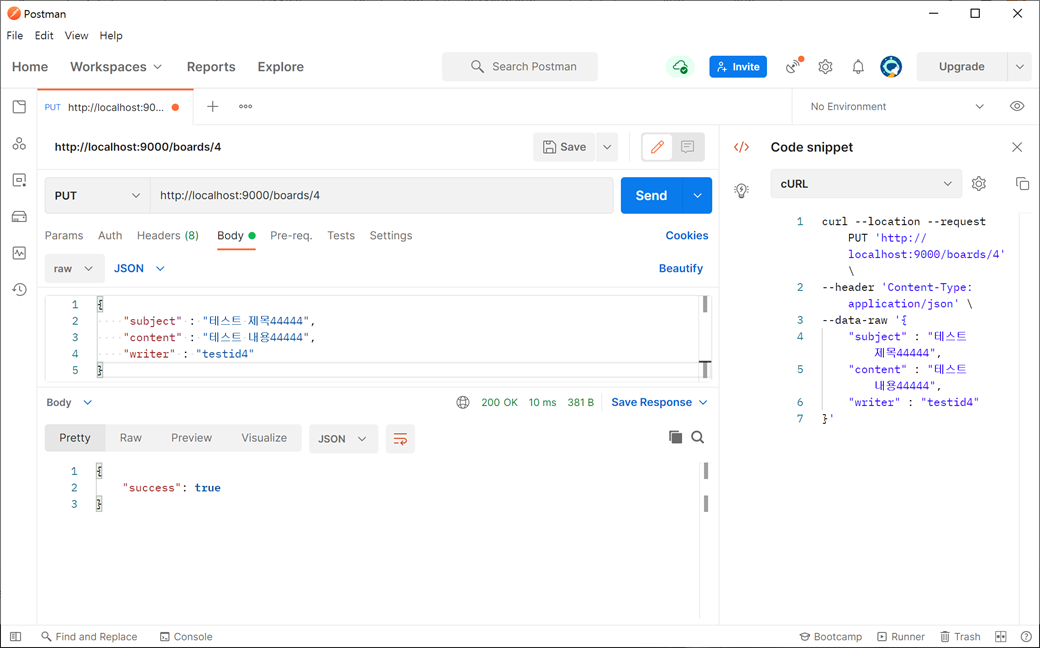Click the two-pane view icon in status bar

1001,636
